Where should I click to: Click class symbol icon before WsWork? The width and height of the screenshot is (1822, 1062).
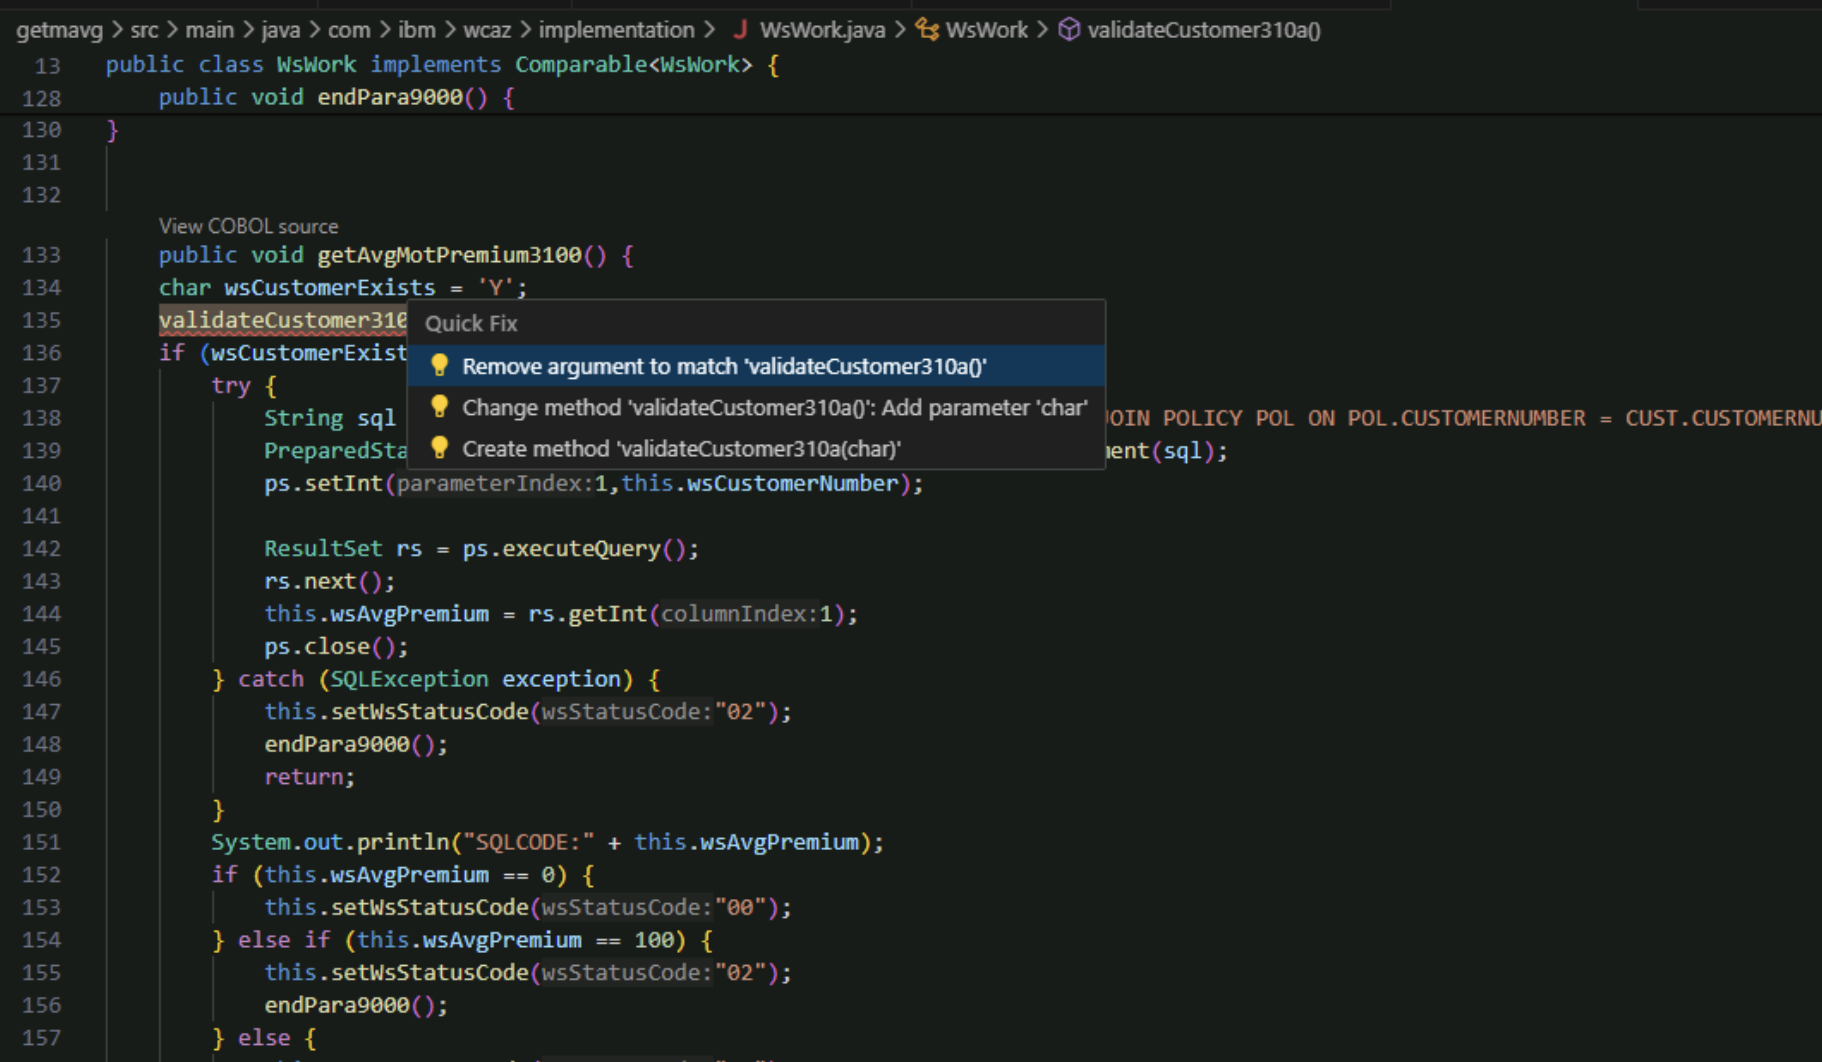(928, 30)
